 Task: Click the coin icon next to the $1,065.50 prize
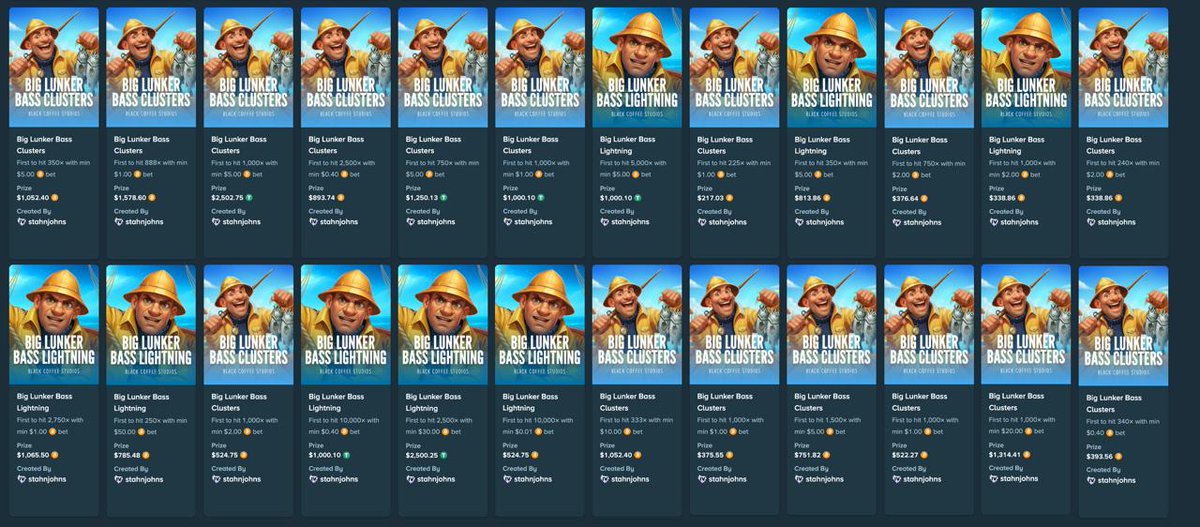tap(55, 455)
